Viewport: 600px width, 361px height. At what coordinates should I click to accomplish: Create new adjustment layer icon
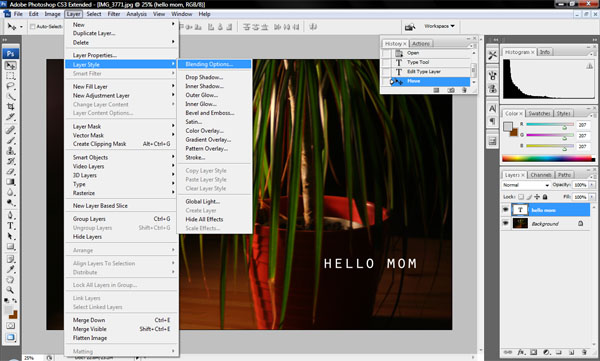point(546,352)
